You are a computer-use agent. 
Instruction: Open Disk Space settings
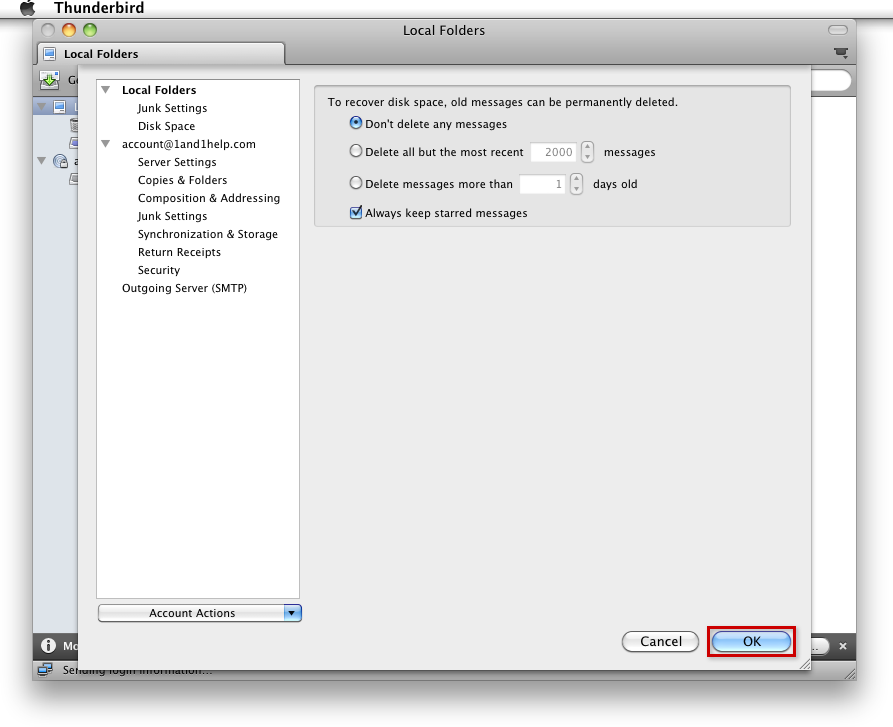point(166,126)
